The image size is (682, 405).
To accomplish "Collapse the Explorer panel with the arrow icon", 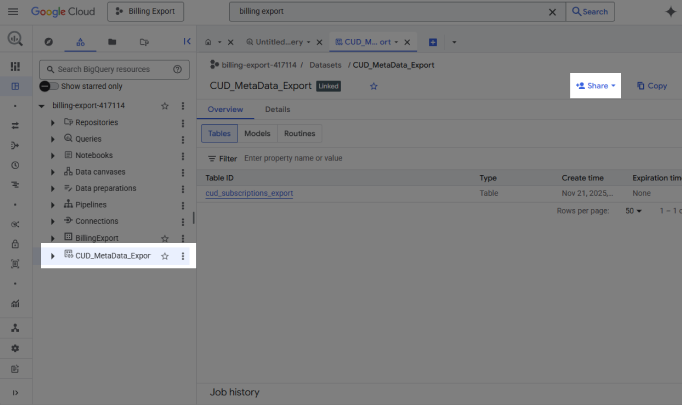I will tap(187, 42).
